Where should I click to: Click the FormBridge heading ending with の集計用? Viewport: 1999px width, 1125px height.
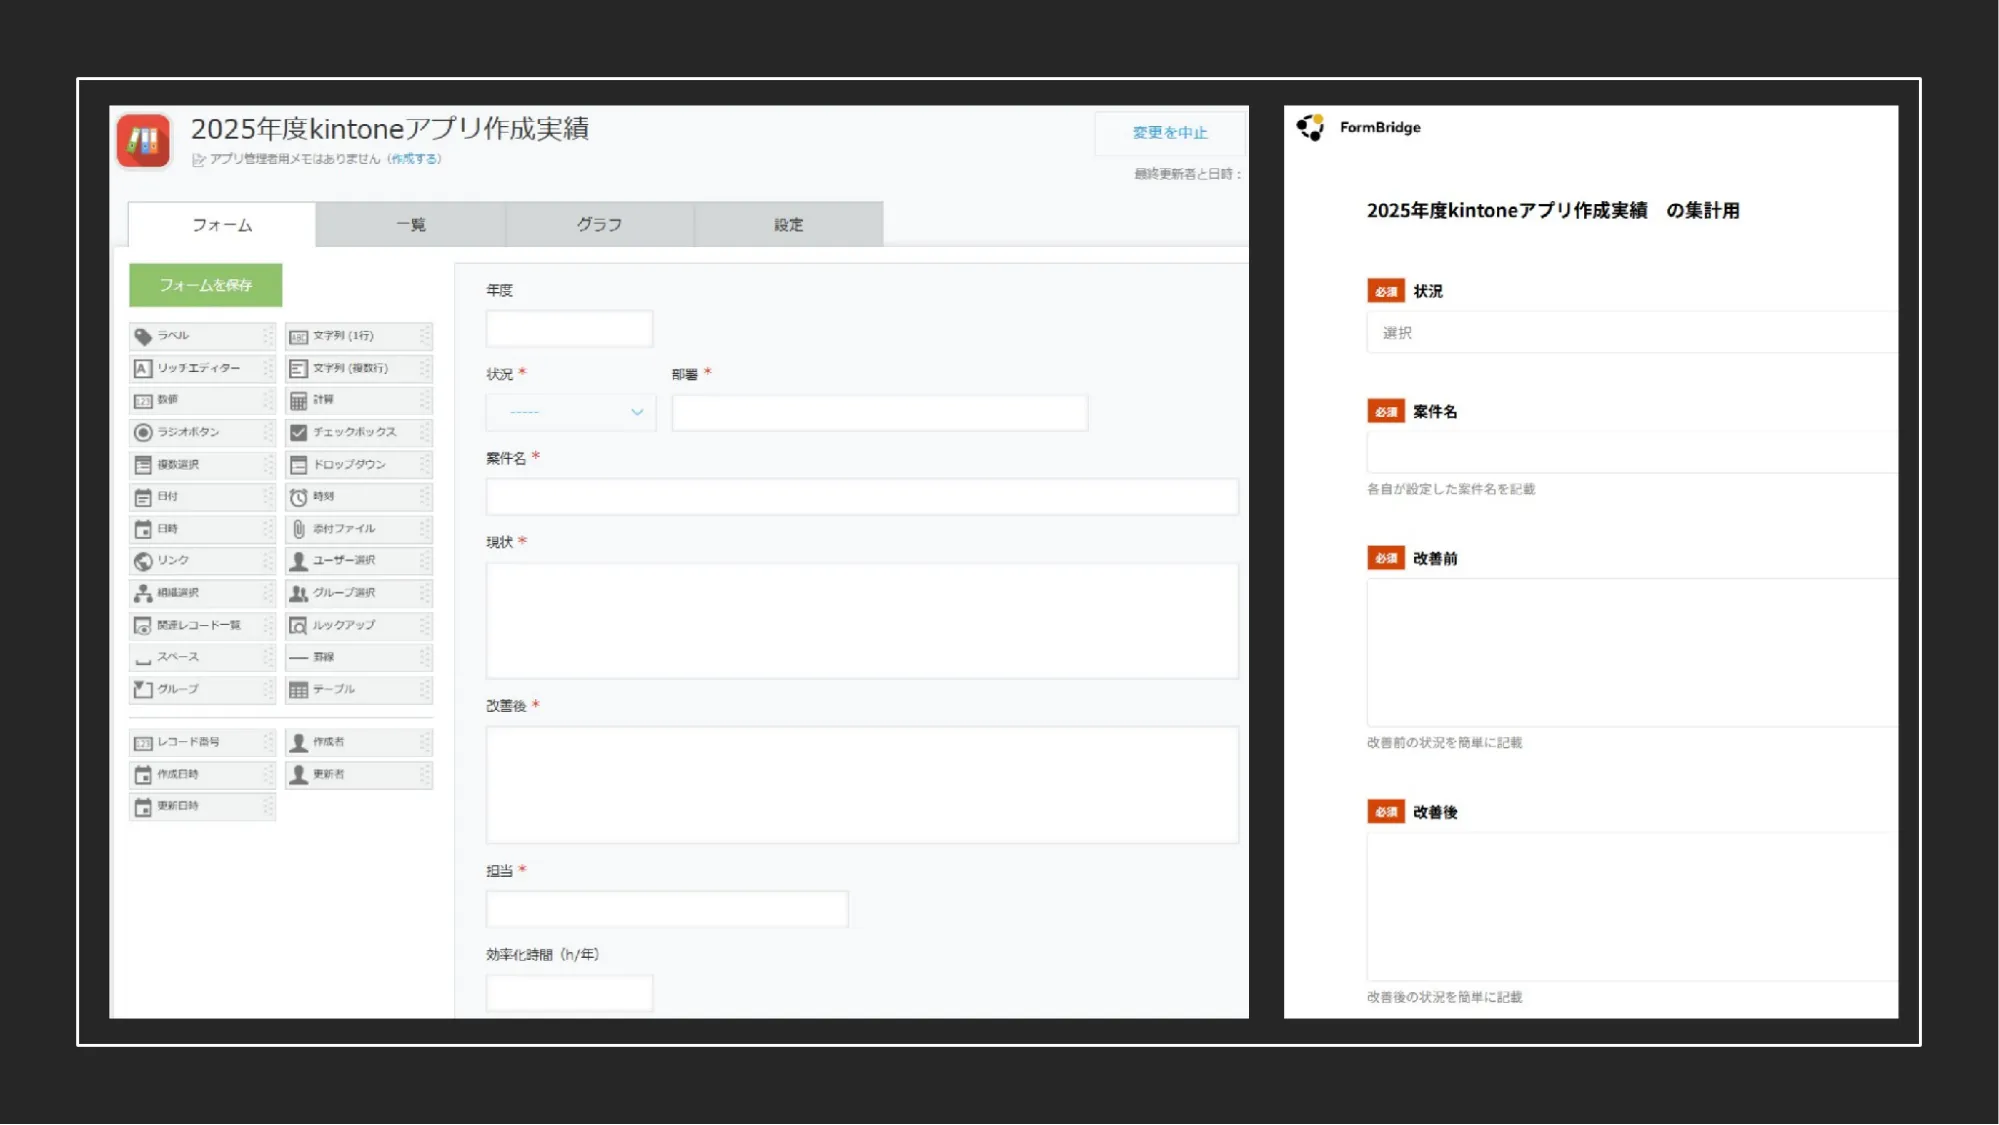[x=1553, y=211]
